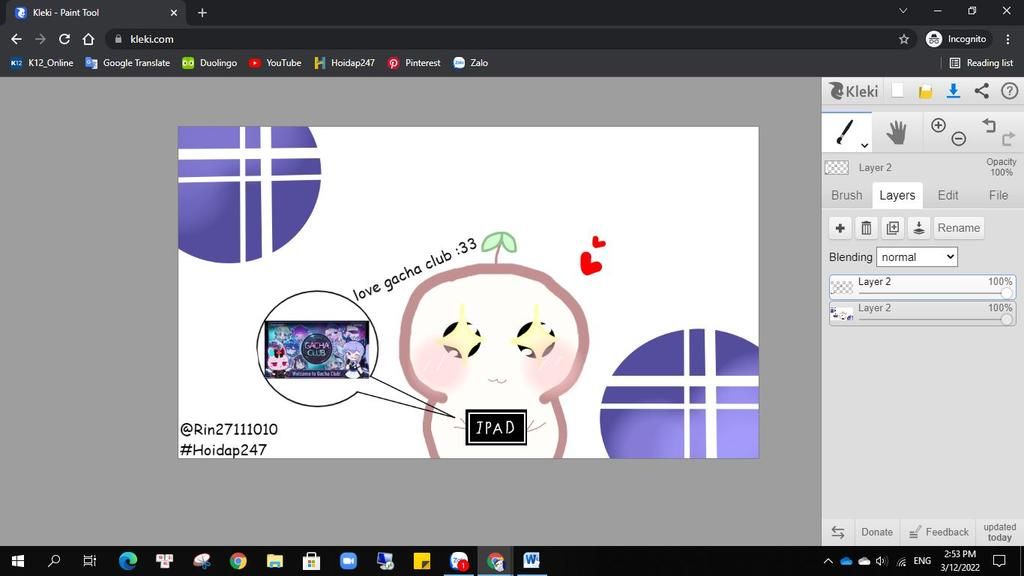Click the Incognito profile indicator
Image resolution: width=1024 pixels, height=576 pixels.
tap(957, 39)
